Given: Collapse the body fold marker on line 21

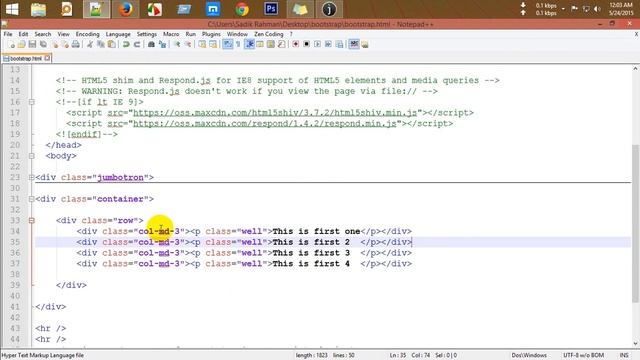Looking at the screenshot, I should (31, 156).
